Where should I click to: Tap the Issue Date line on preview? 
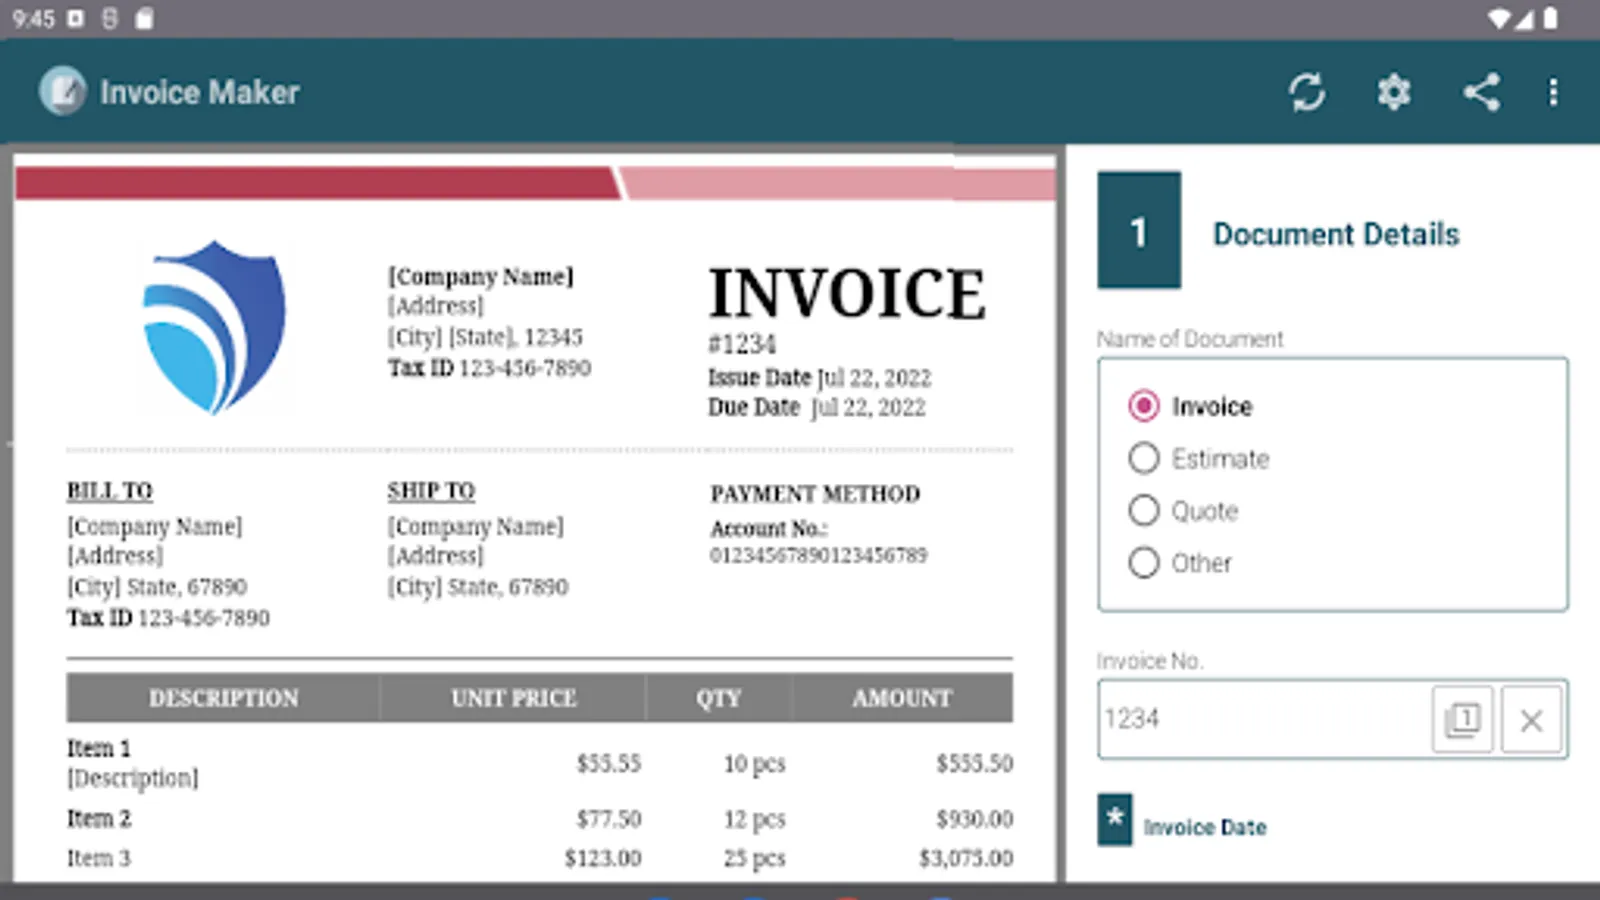pyautogui.click(x=819, y=378)
